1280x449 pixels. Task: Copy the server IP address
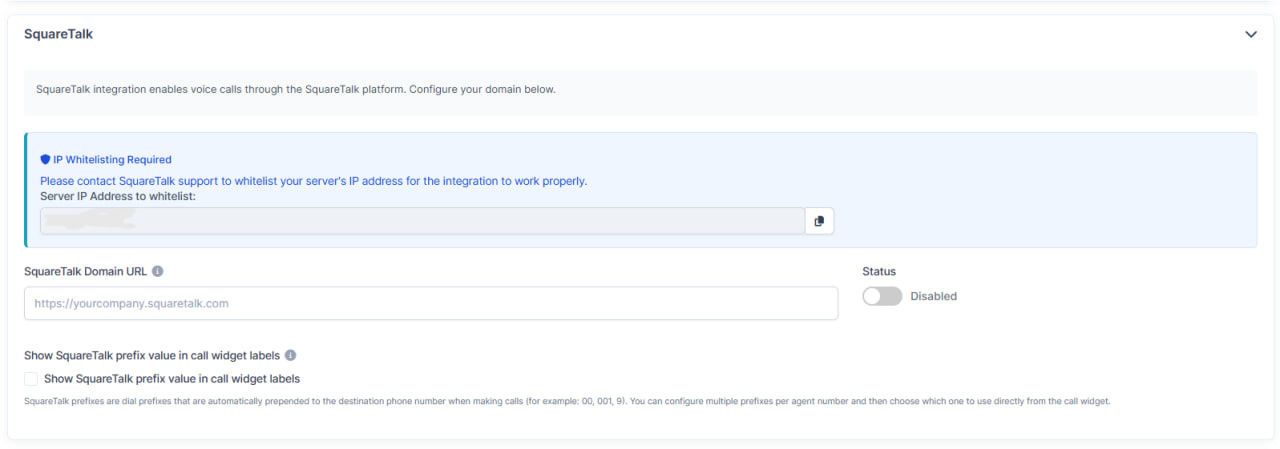point(819,221)
